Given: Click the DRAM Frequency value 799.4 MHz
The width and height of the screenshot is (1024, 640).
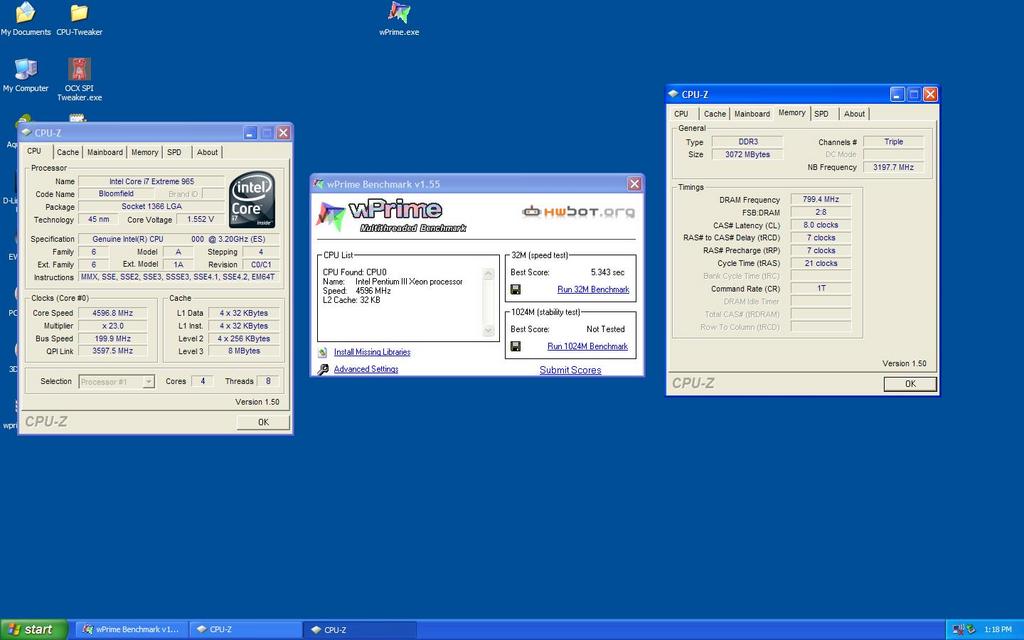Looking at the screenshot, I should 821,199.
